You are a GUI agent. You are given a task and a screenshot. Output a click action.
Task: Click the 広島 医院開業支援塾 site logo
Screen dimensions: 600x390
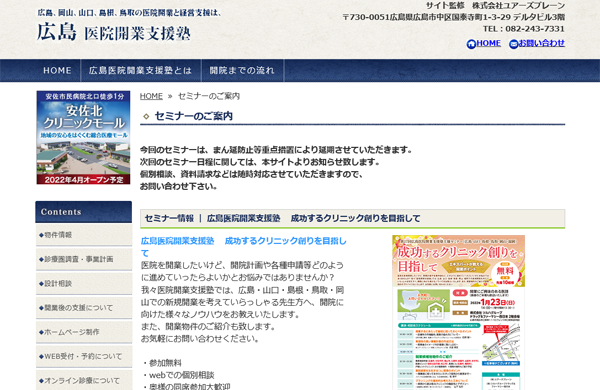[x=114, y=31]
